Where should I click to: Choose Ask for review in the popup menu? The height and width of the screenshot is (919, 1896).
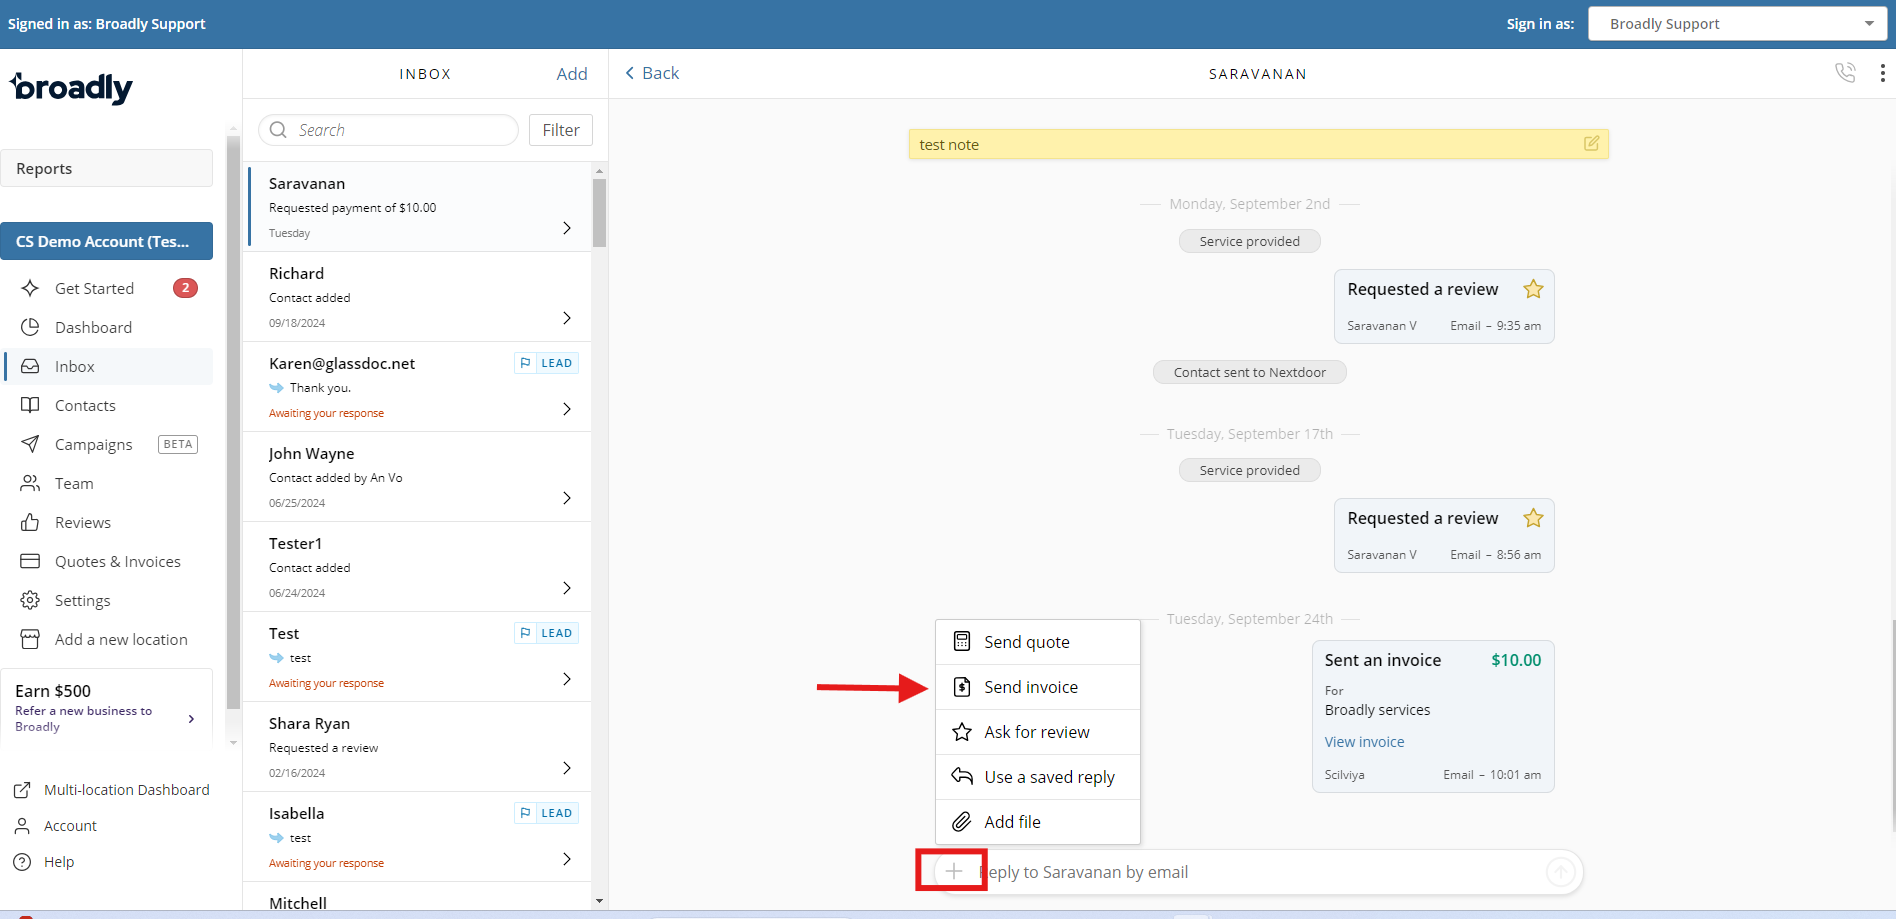tap(1038, 732)
